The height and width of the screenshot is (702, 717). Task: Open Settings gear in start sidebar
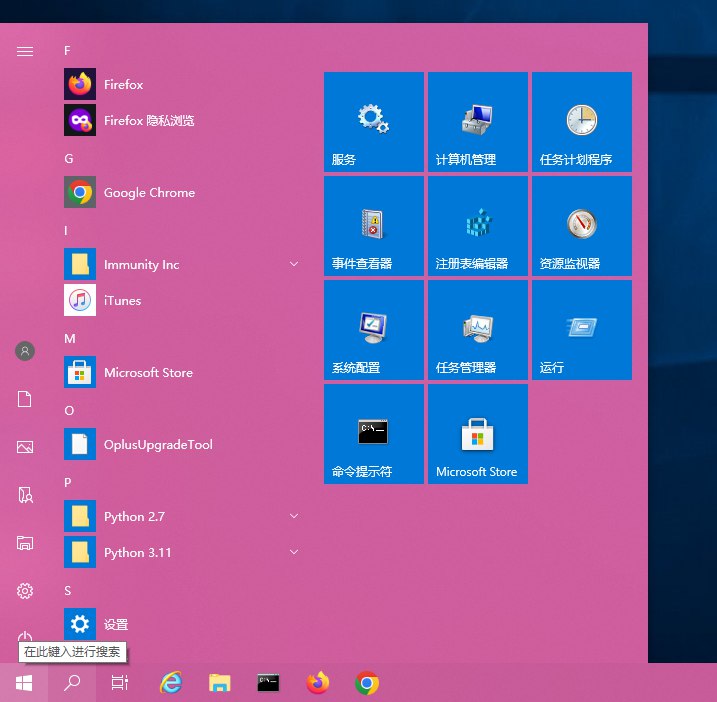coord(25,591)
